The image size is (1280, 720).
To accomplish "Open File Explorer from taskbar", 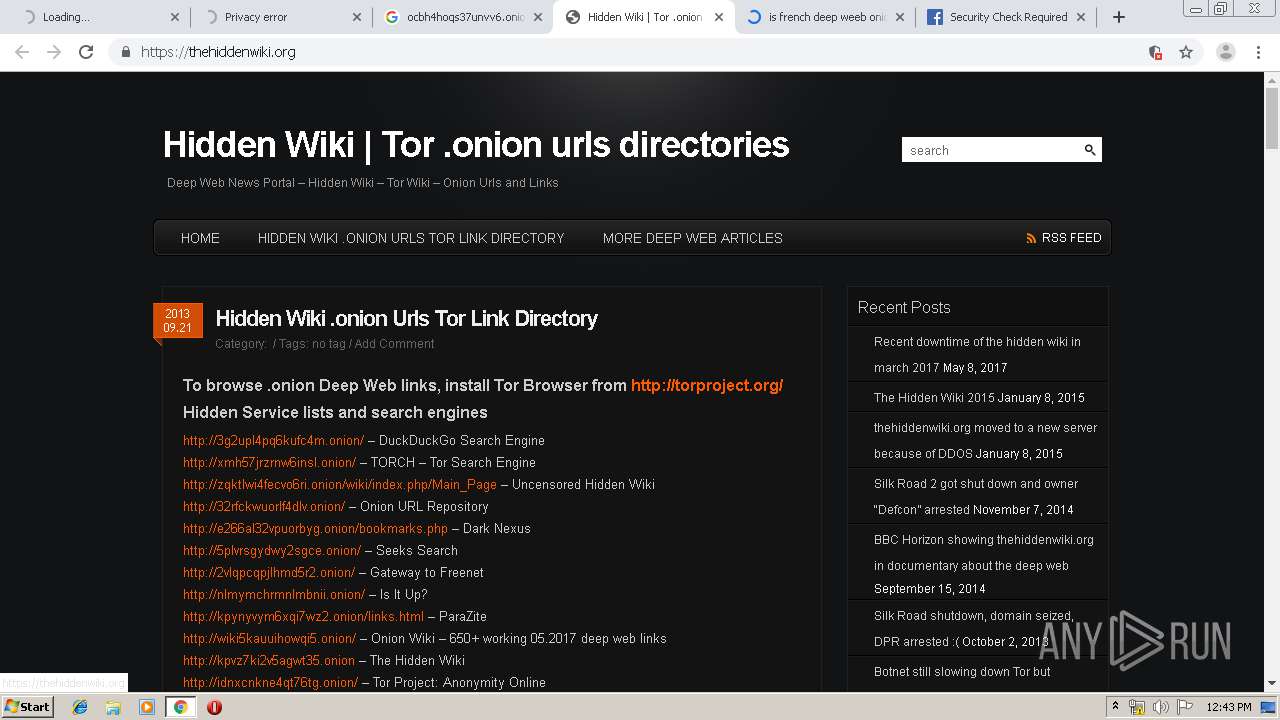I will [113, 707].
